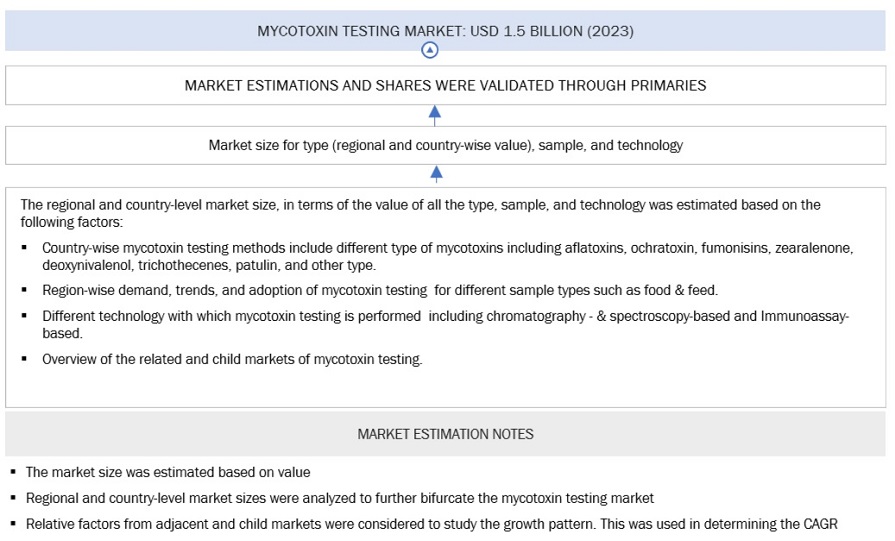Viewport: 895px width, 541px height.
Task: Click the bullet beside the Region-wise demand line
Action: pos(25,291)
